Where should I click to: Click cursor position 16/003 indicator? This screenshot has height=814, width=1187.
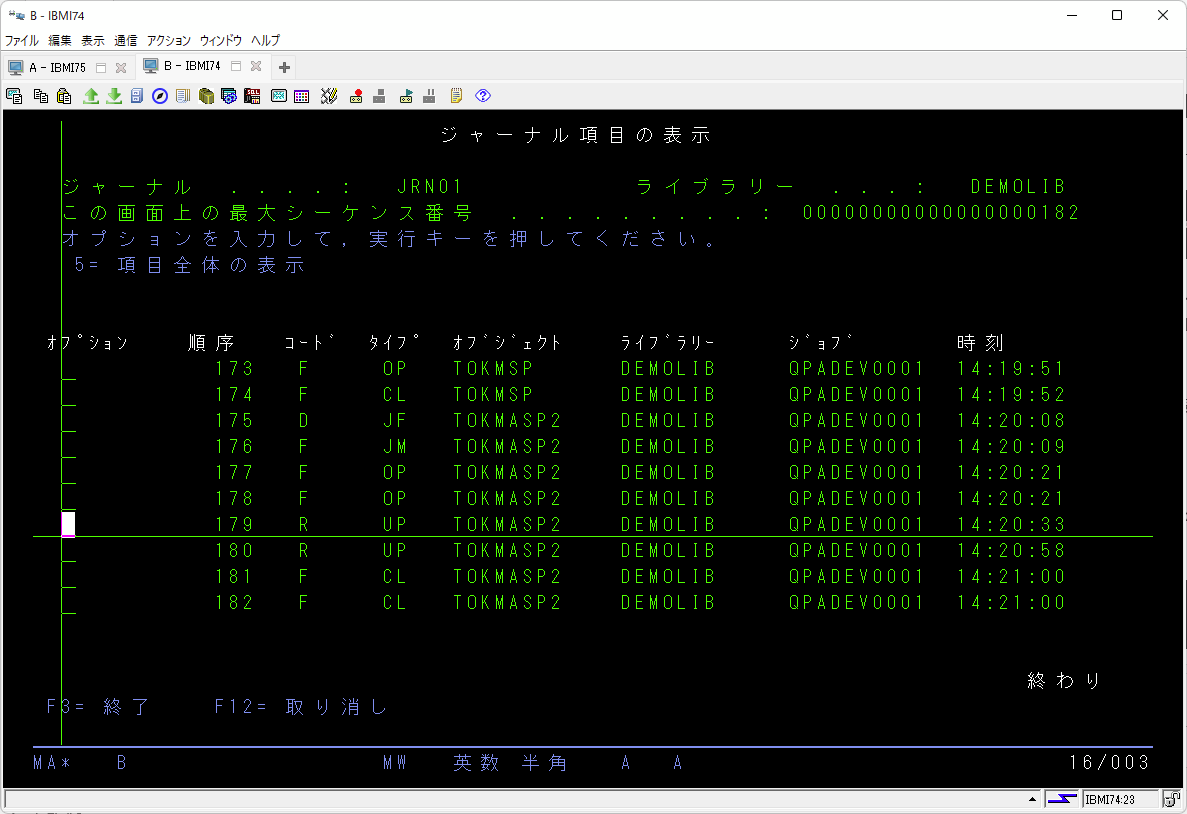pos(1109,763)
